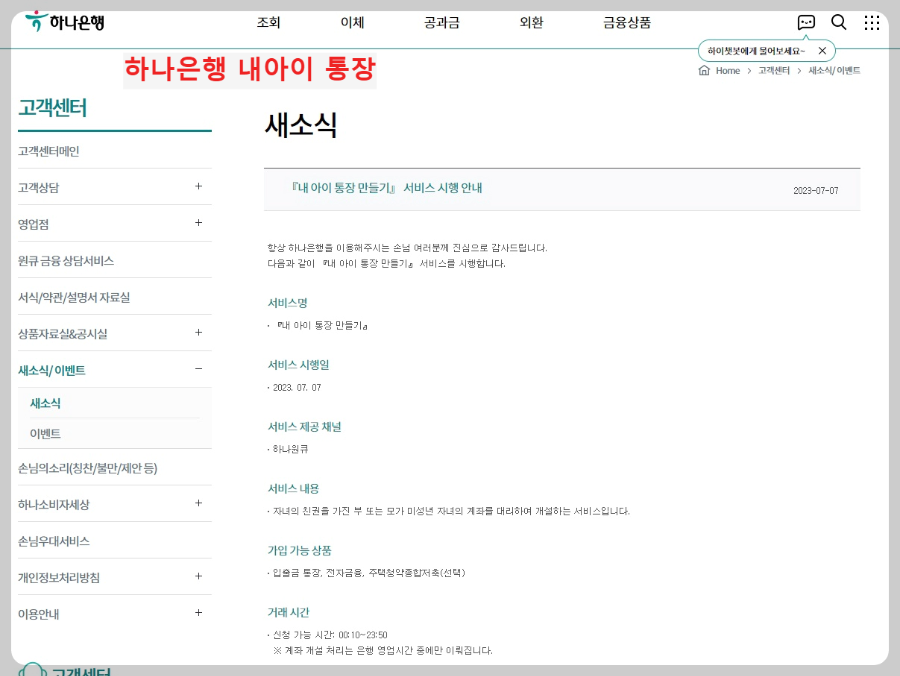The image size is (900, 676).
Task: Expand the 개인정보처리방침 plus sign
Action: tap(198, 576)
